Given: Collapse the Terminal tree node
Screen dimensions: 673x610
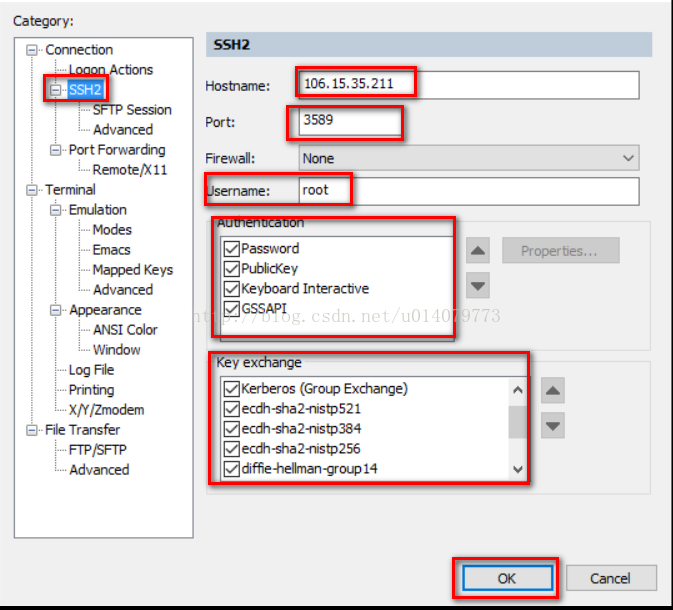Looking at the screenshot, I should 32,190.
